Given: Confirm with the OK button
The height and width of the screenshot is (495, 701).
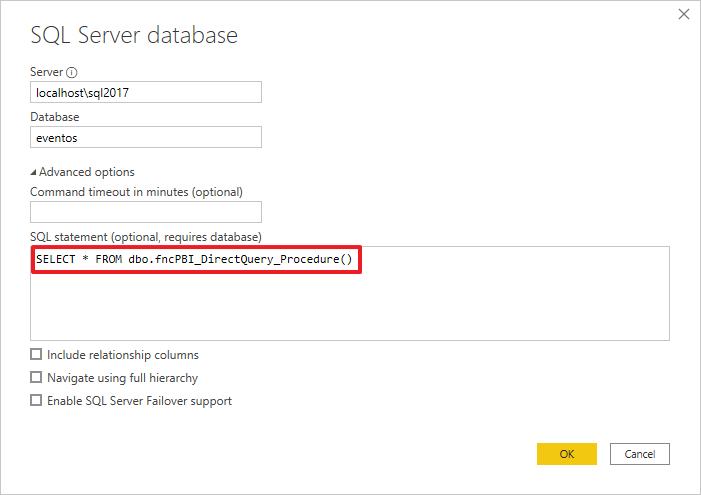Looking at the screenshot, I should point(566,454).
